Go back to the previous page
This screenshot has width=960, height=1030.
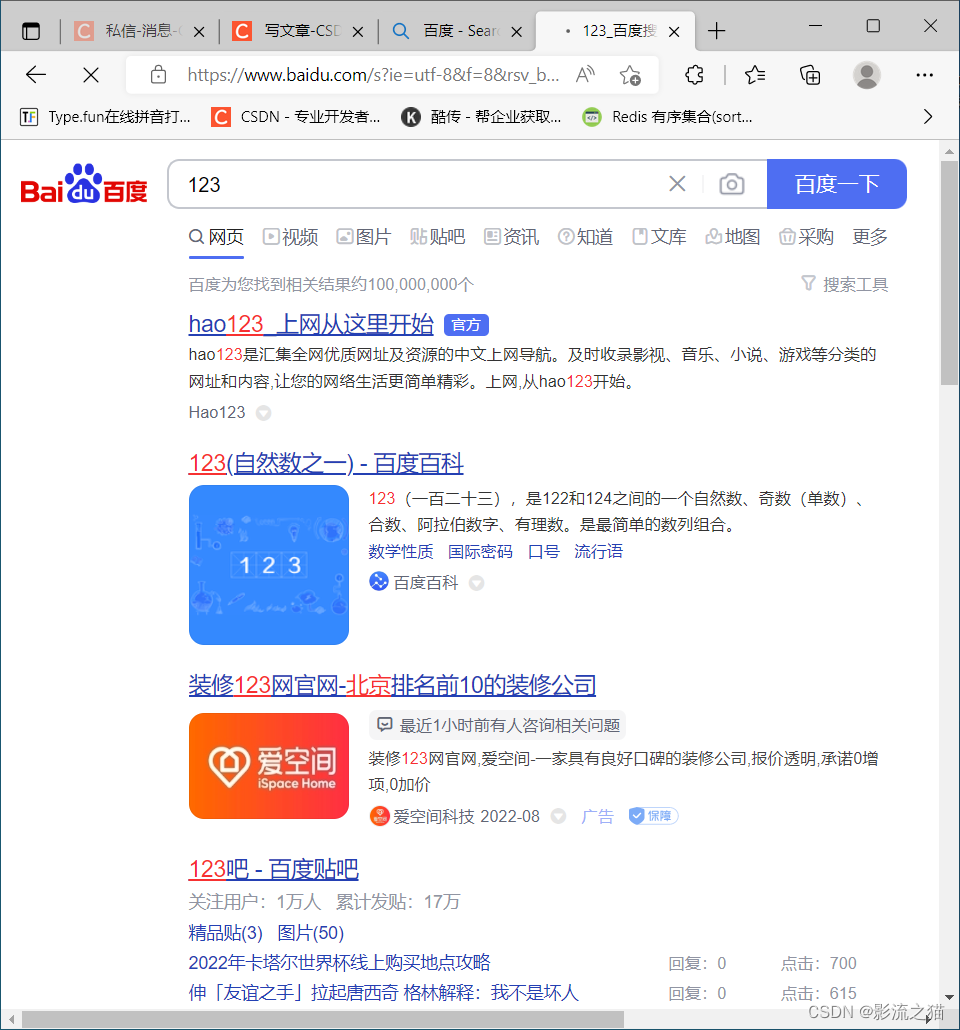click(x=35, y=75)
